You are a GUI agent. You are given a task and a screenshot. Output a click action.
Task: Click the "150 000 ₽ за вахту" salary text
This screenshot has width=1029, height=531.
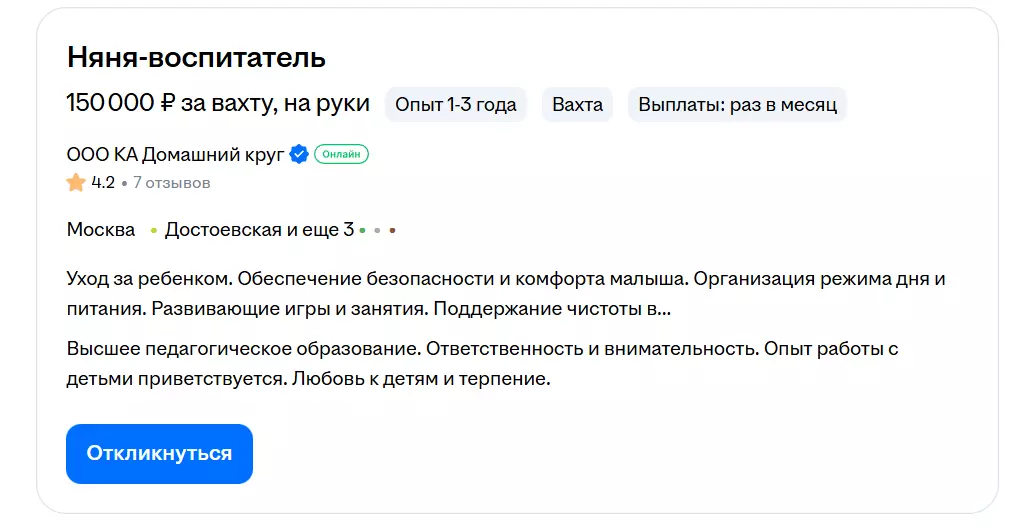218,103
